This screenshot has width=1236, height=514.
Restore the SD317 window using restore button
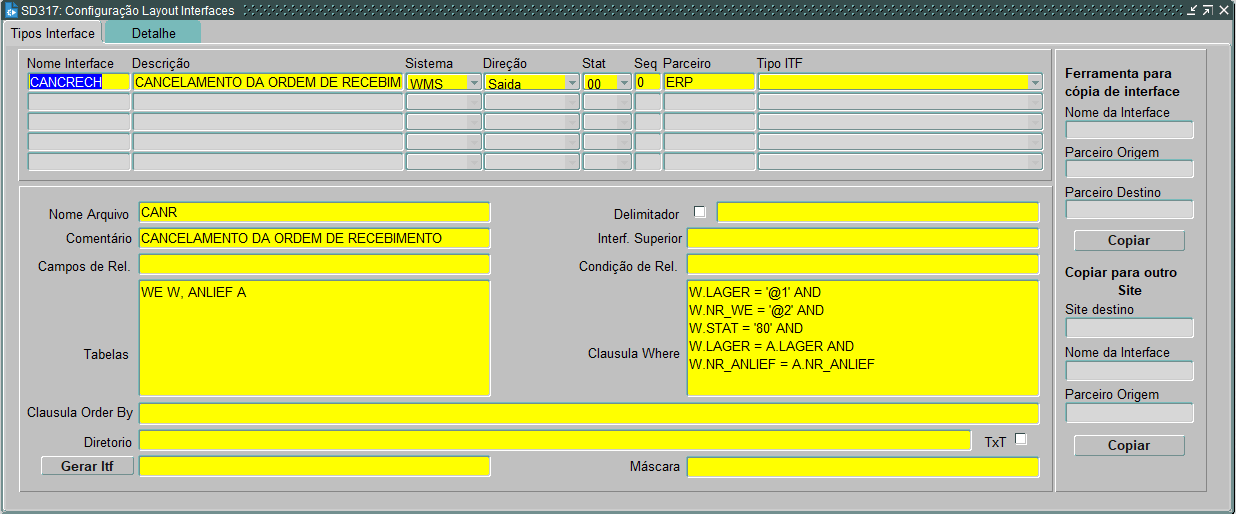click(1208, 10)
